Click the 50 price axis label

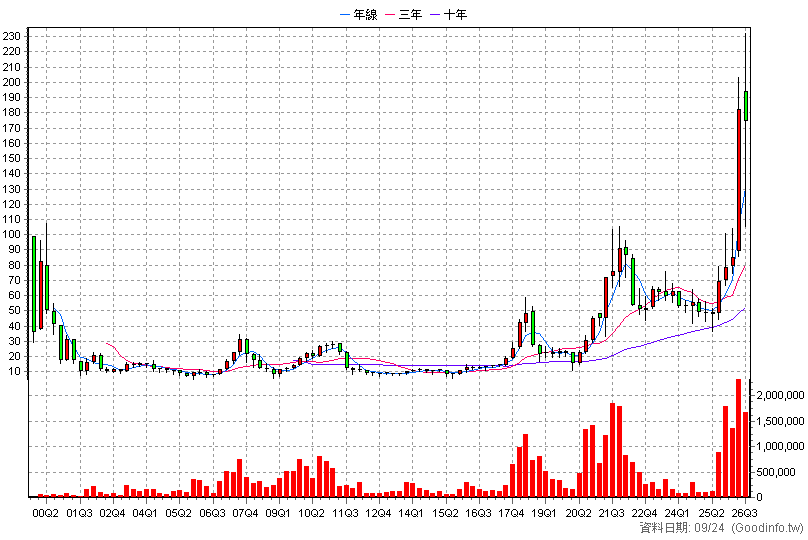point(14,311)
